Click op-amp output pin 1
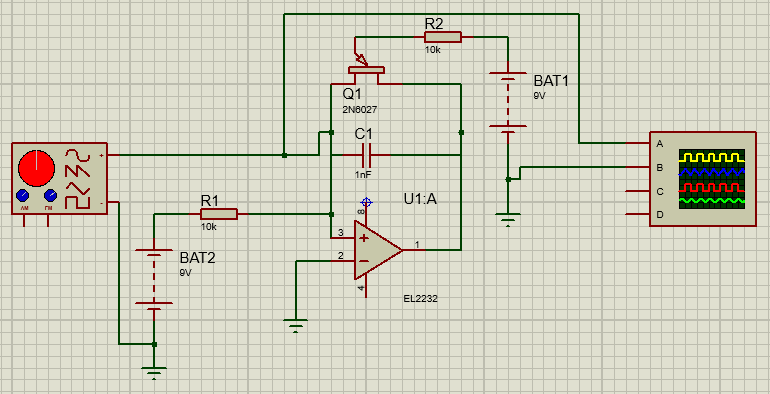The height and width of the screenshot is (394, 770). 415,250
